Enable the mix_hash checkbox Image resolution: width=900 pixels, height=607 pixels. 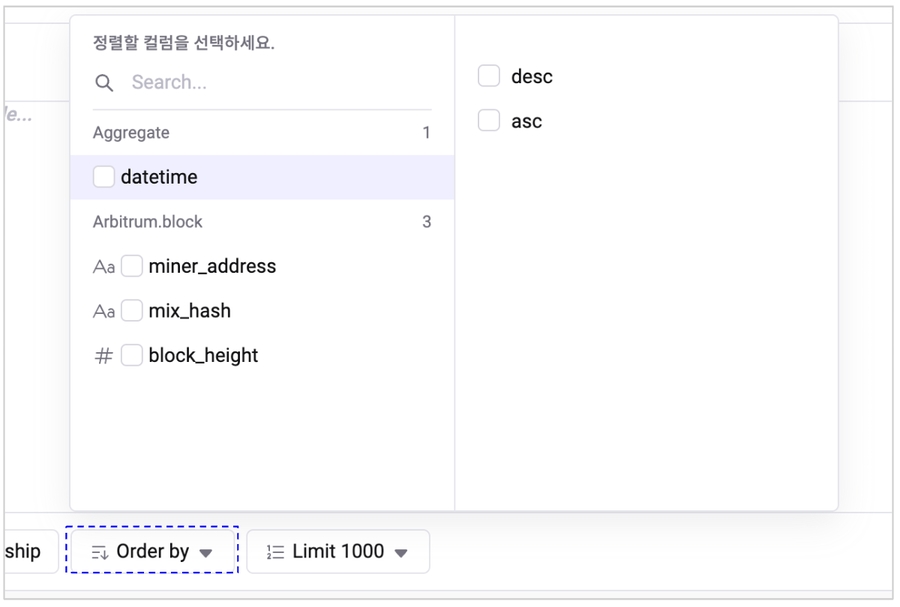click(x=132, y=311)
